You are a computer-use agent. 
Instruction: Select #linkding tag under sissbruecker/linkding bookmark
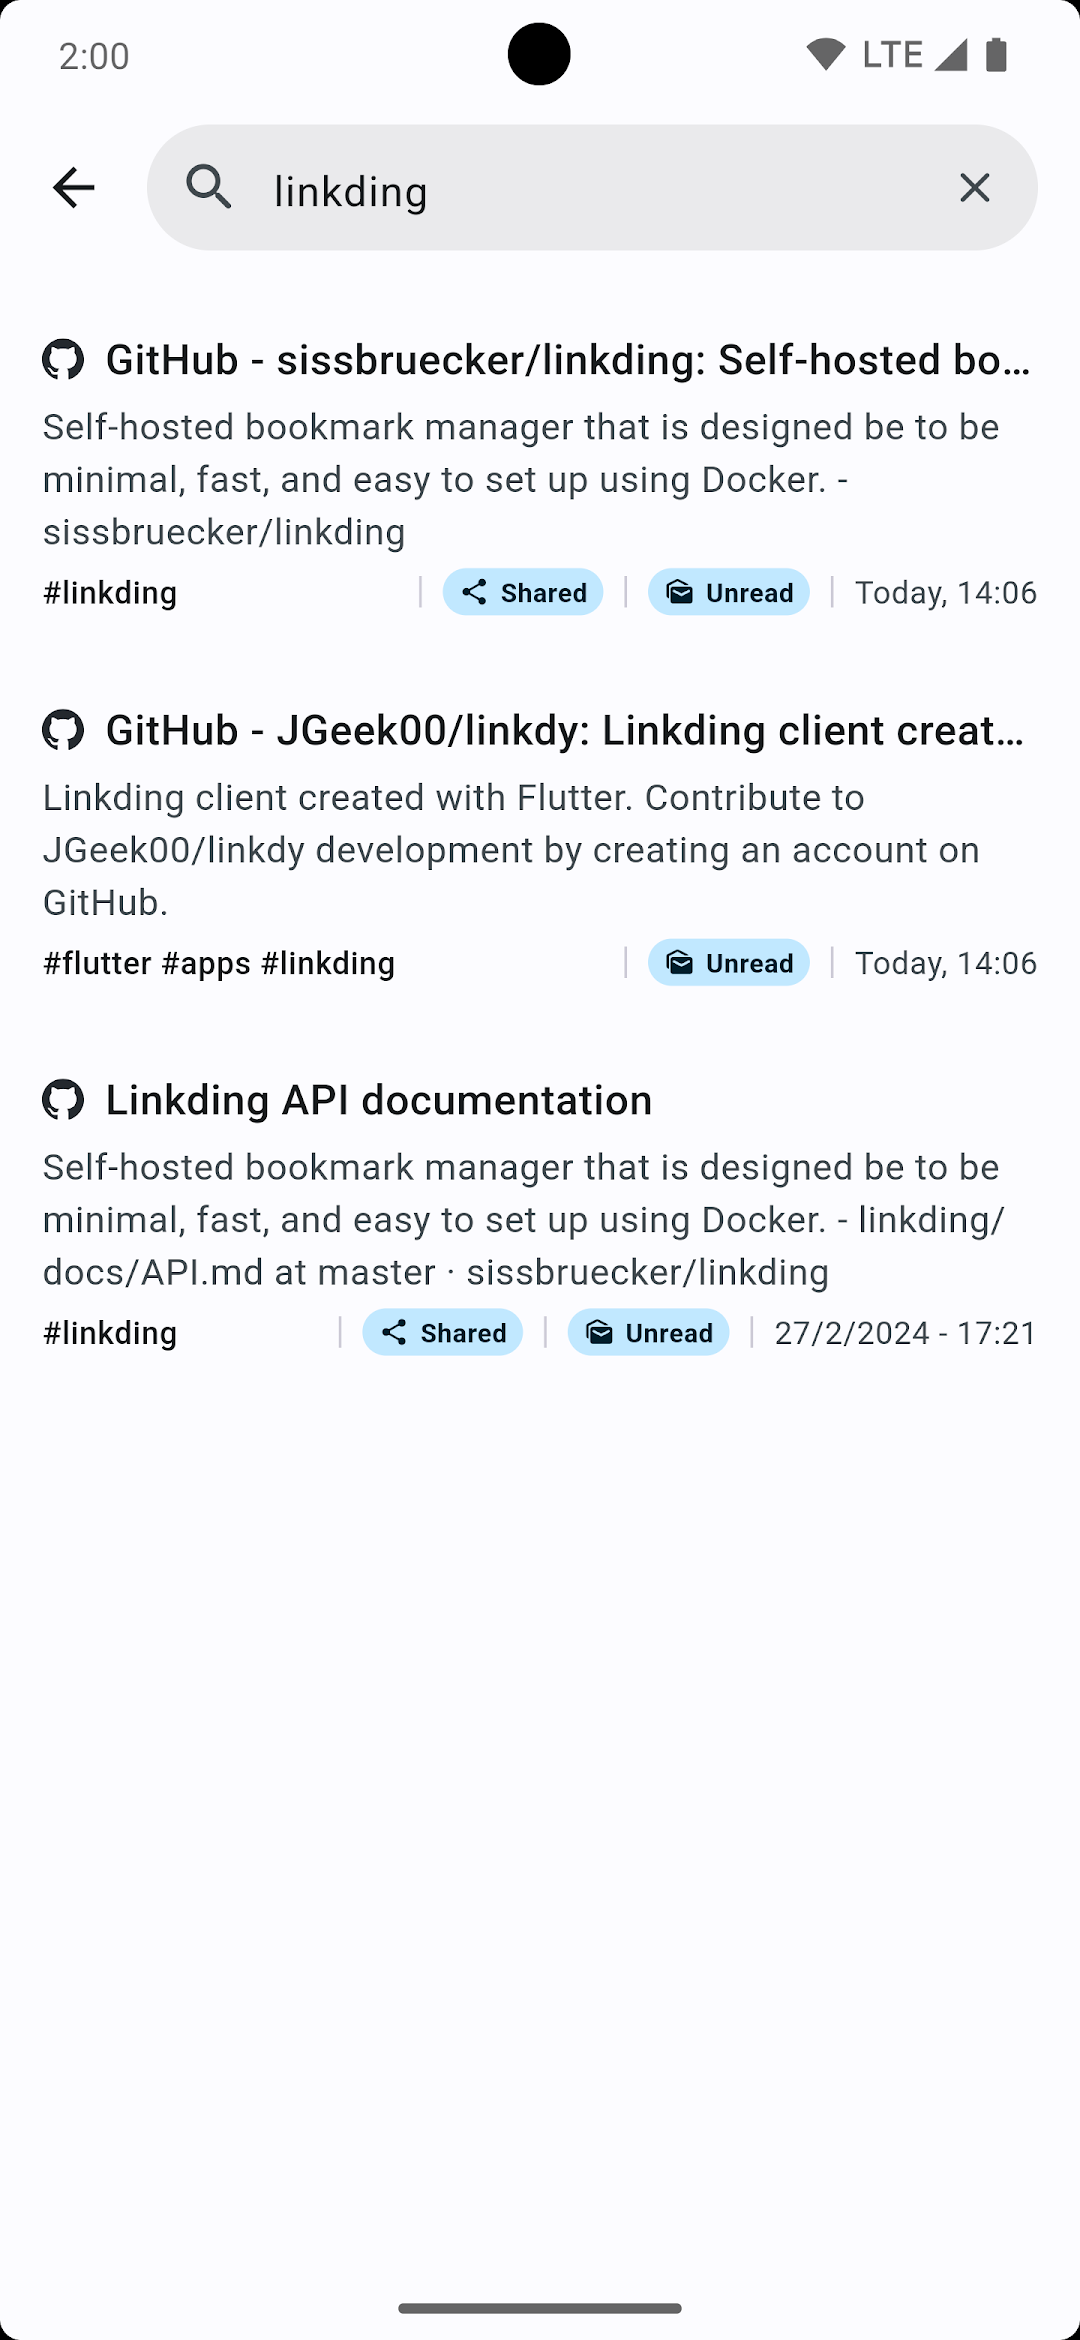(x=110, y=593)
